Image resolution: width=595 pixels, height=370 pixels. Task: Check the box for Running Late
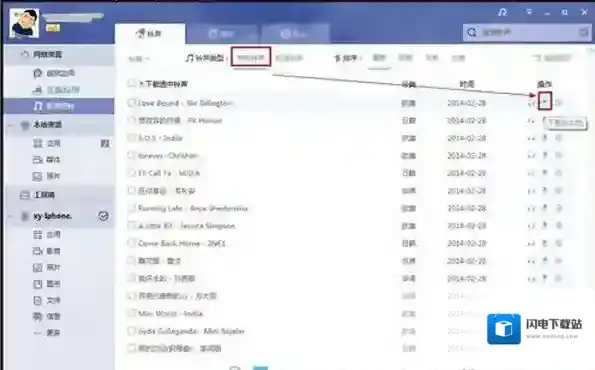[132, 208]
